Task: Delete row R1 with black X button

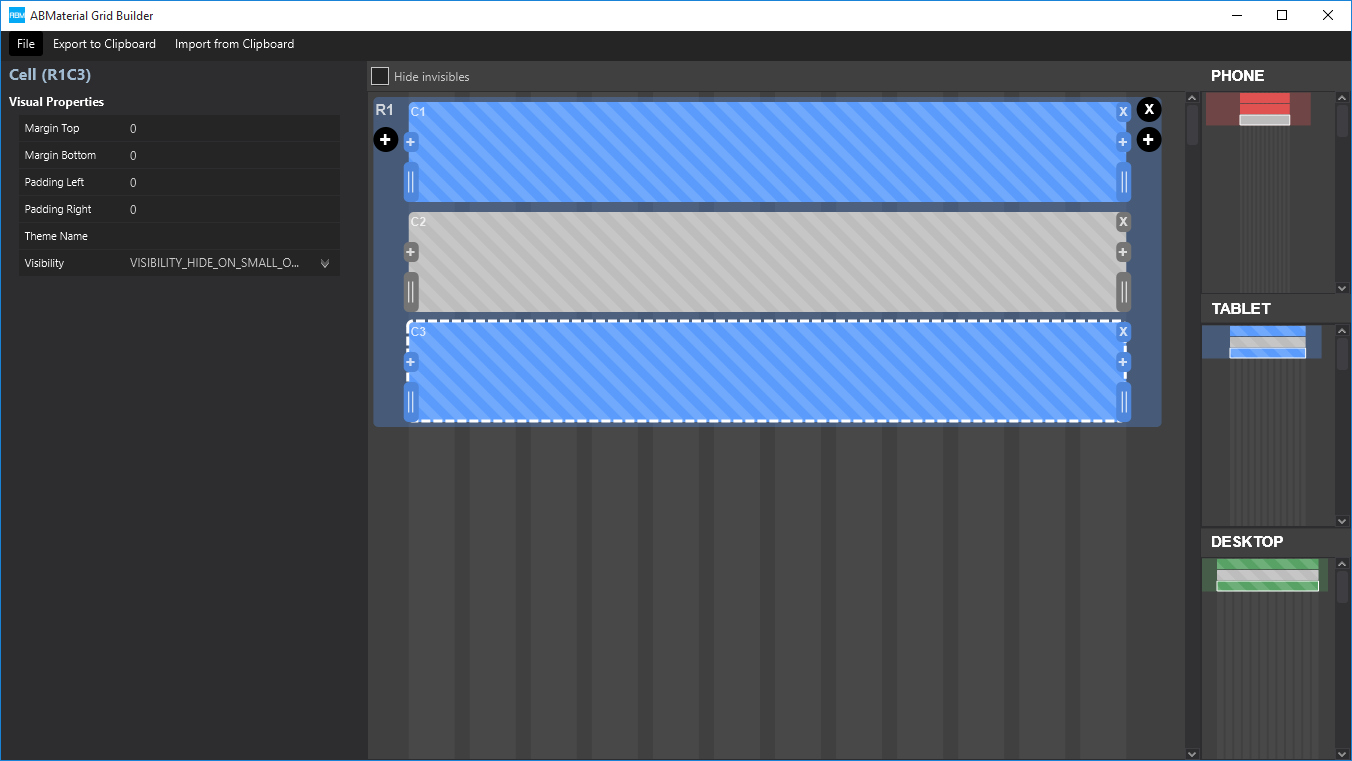Action: (1149, 110)
